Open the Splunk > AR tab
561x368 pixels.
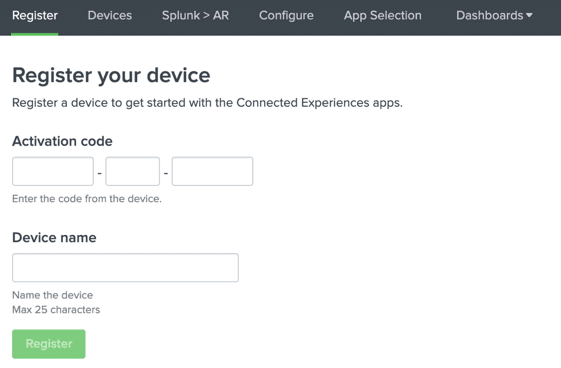click(x=195, y=15)
